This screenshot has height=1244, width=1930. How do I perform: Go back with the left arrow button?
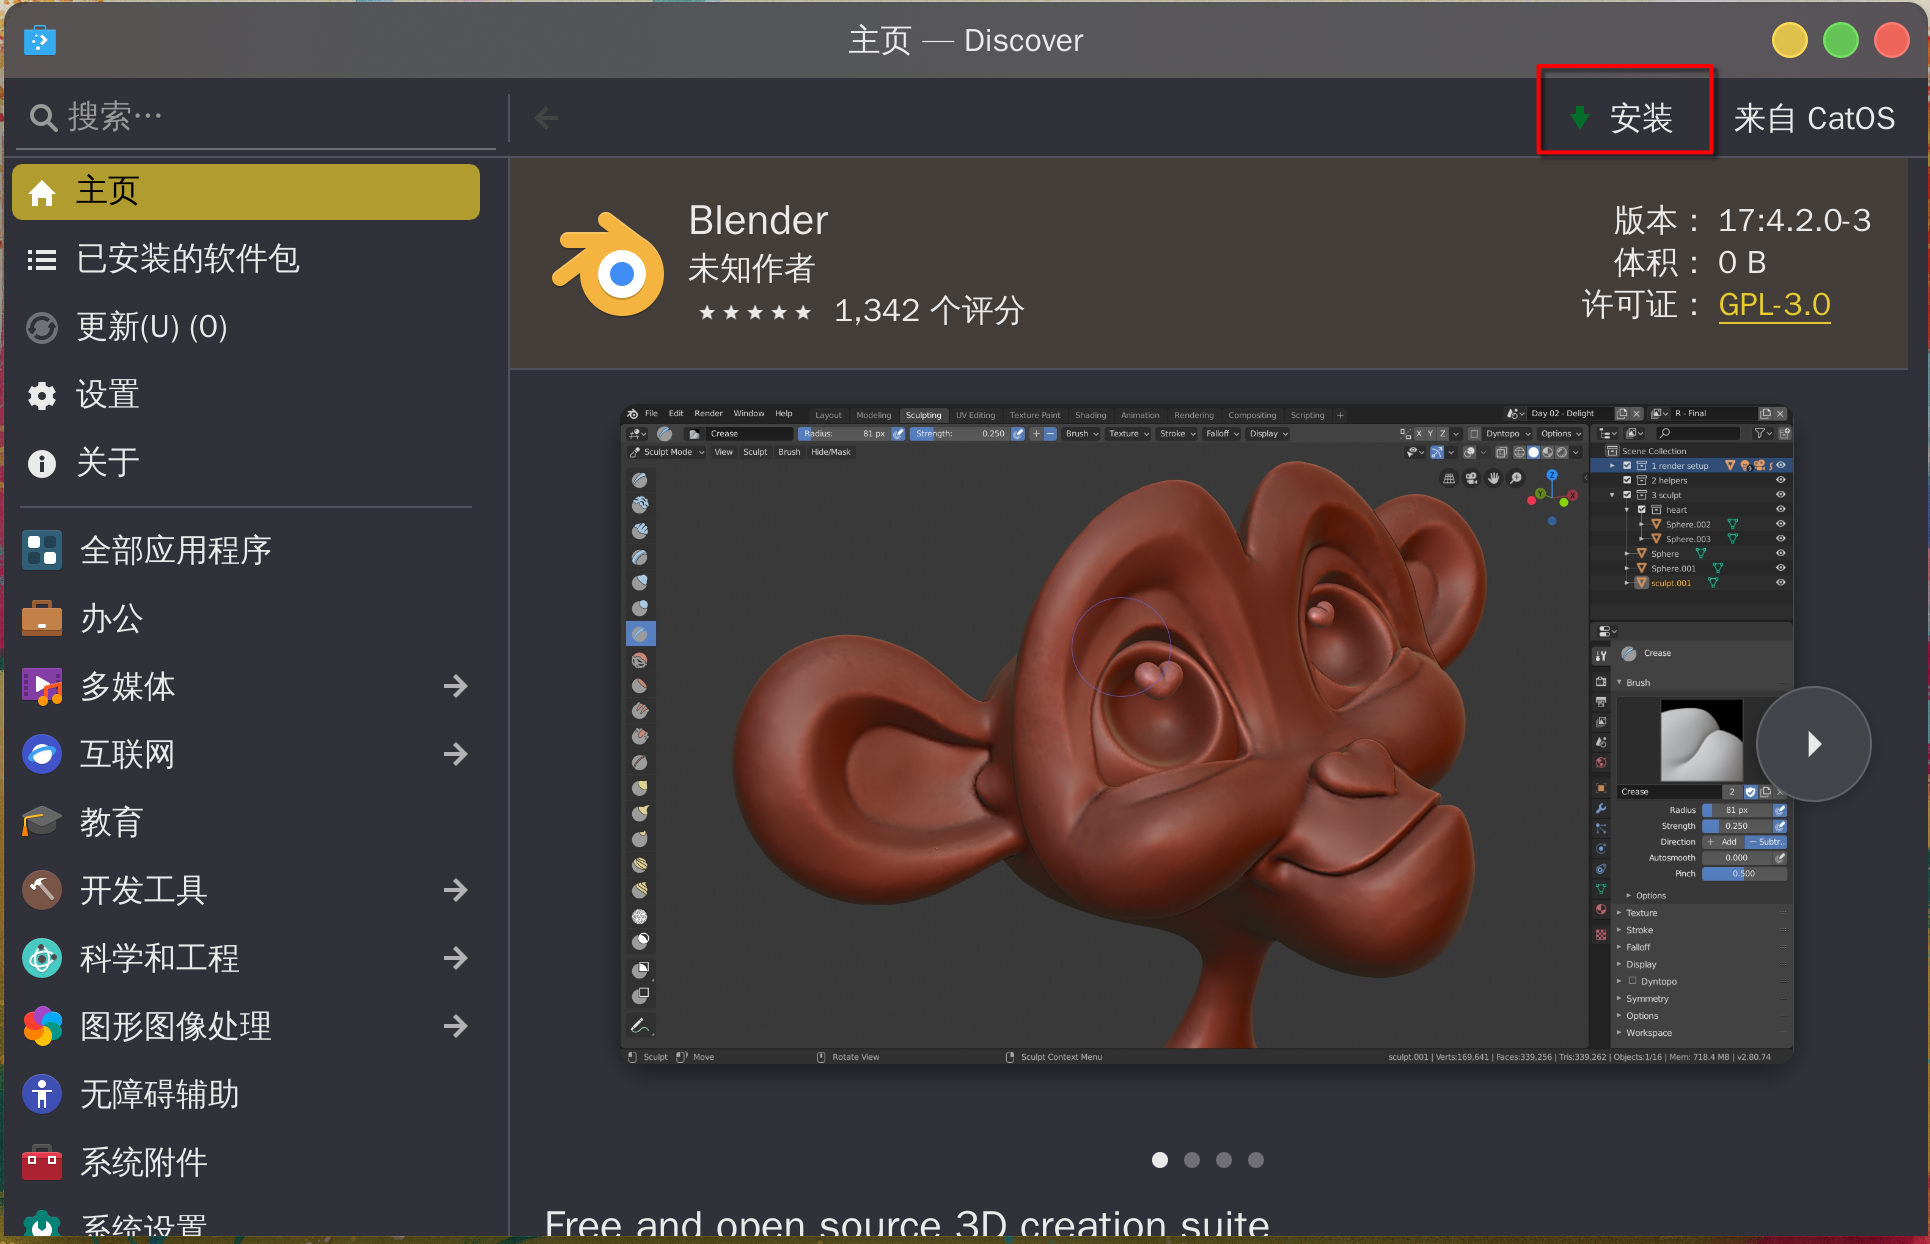[x=546, y=118]
